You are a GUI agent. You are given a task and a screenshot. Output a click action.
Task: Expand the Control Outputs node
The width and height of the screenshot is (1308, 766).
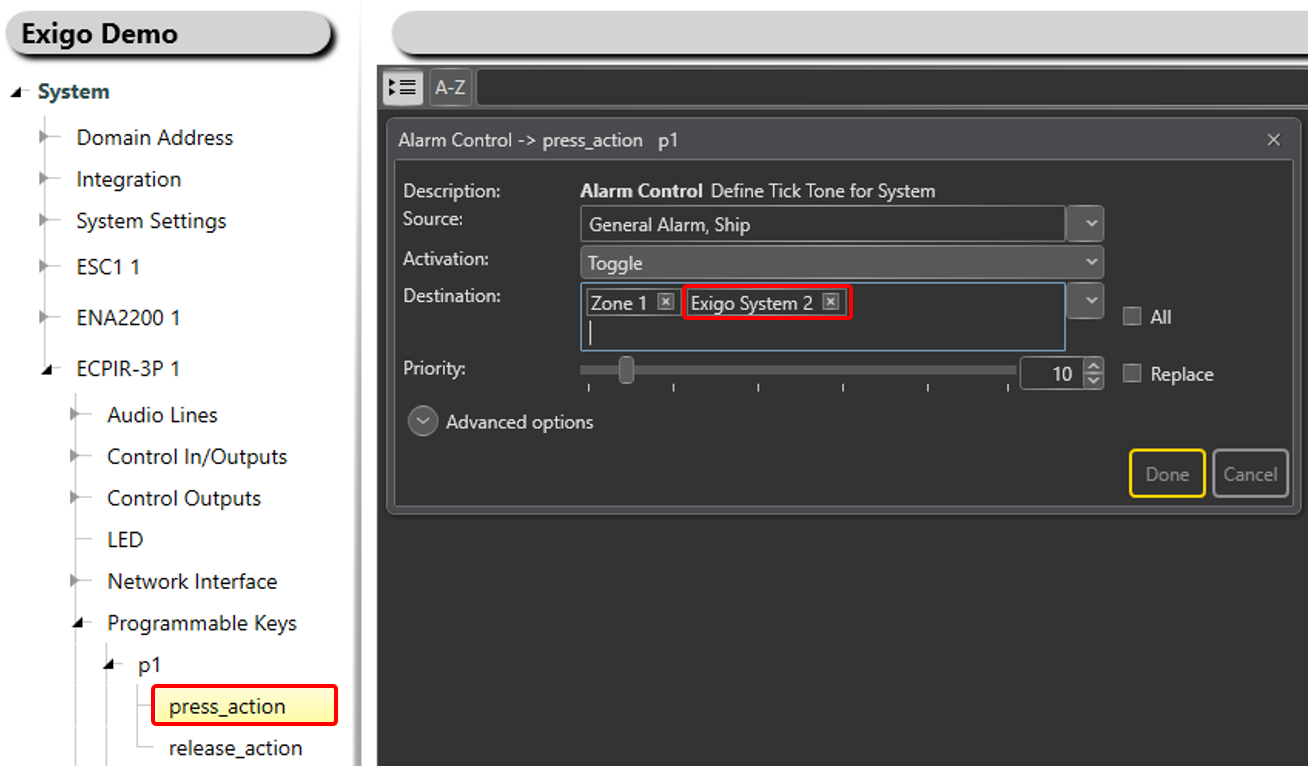tap(76, 498)
